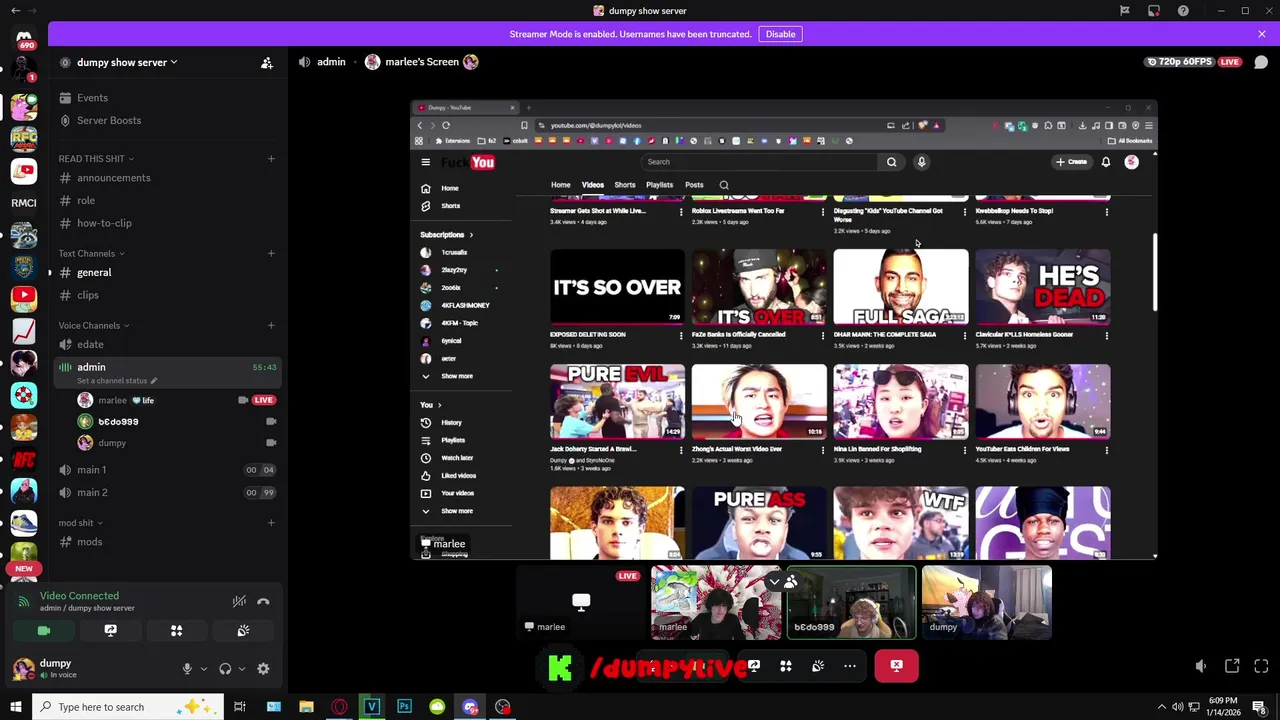Stop watching stream red button
This screenshot has height=720, width=1280.
897,666
